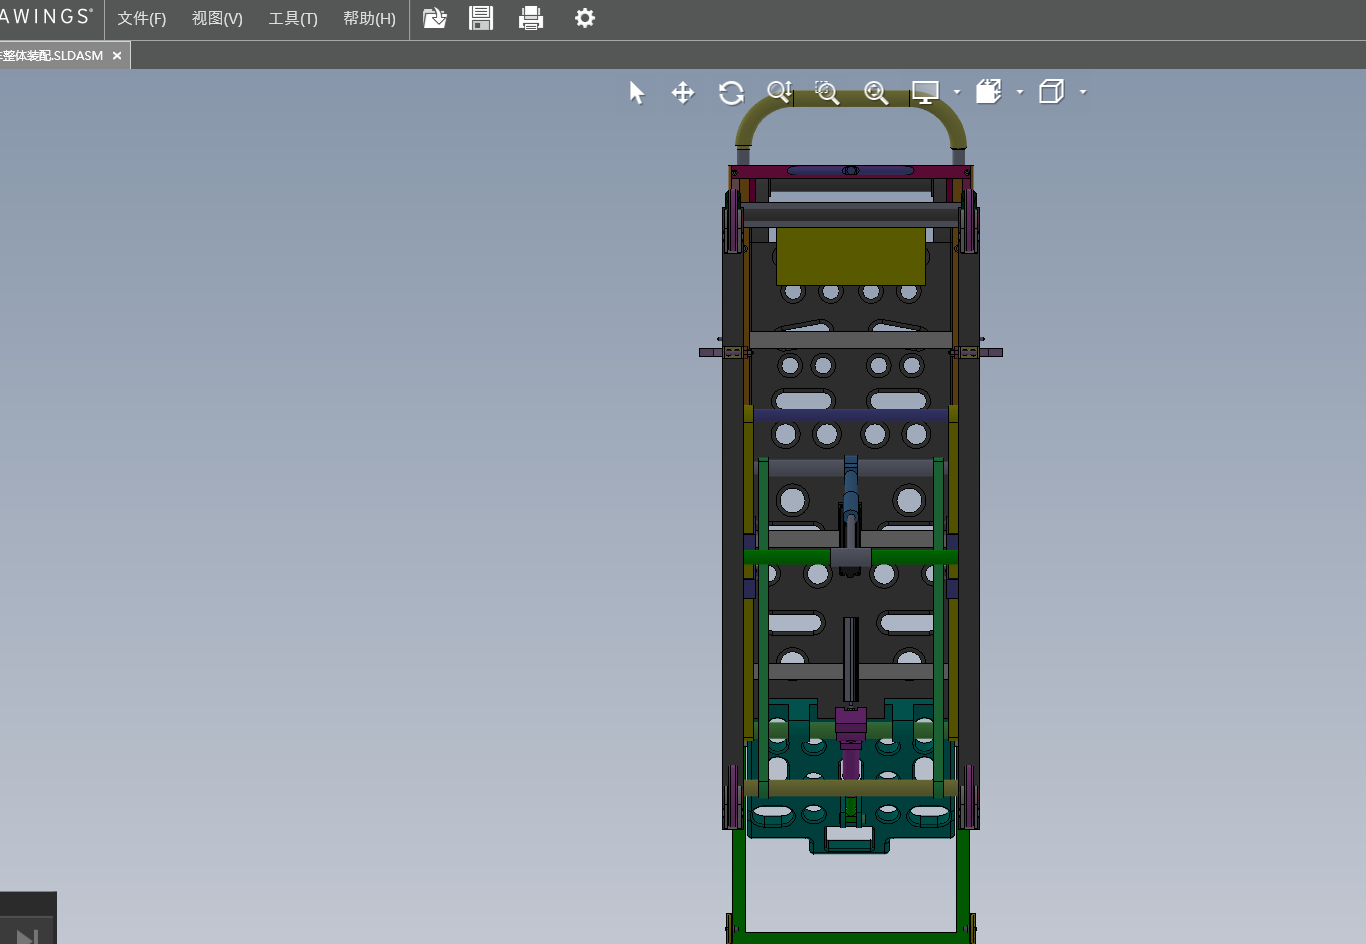This screenshot has width=1366, height=944.
Task: Click the open file folder icon
Action: [435, 18]
